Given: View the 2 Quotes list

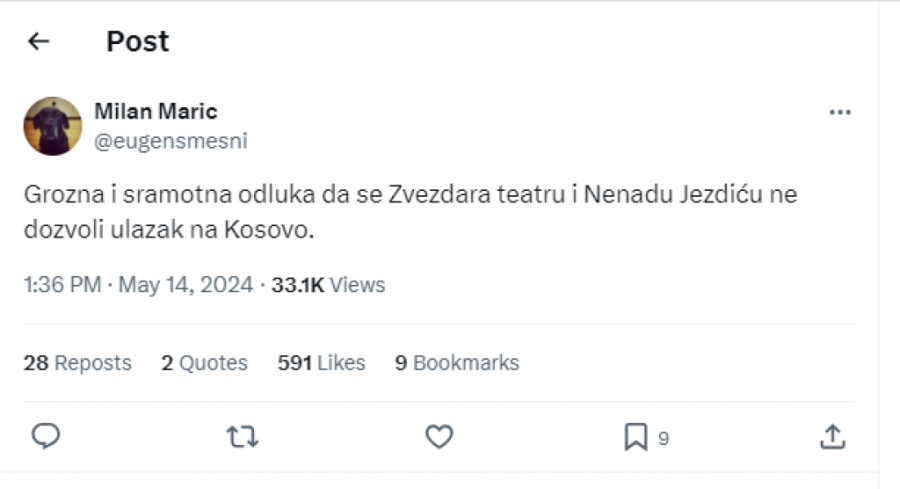Looking at the screenshot, I should pyautogui.click(x=204, y=363).
